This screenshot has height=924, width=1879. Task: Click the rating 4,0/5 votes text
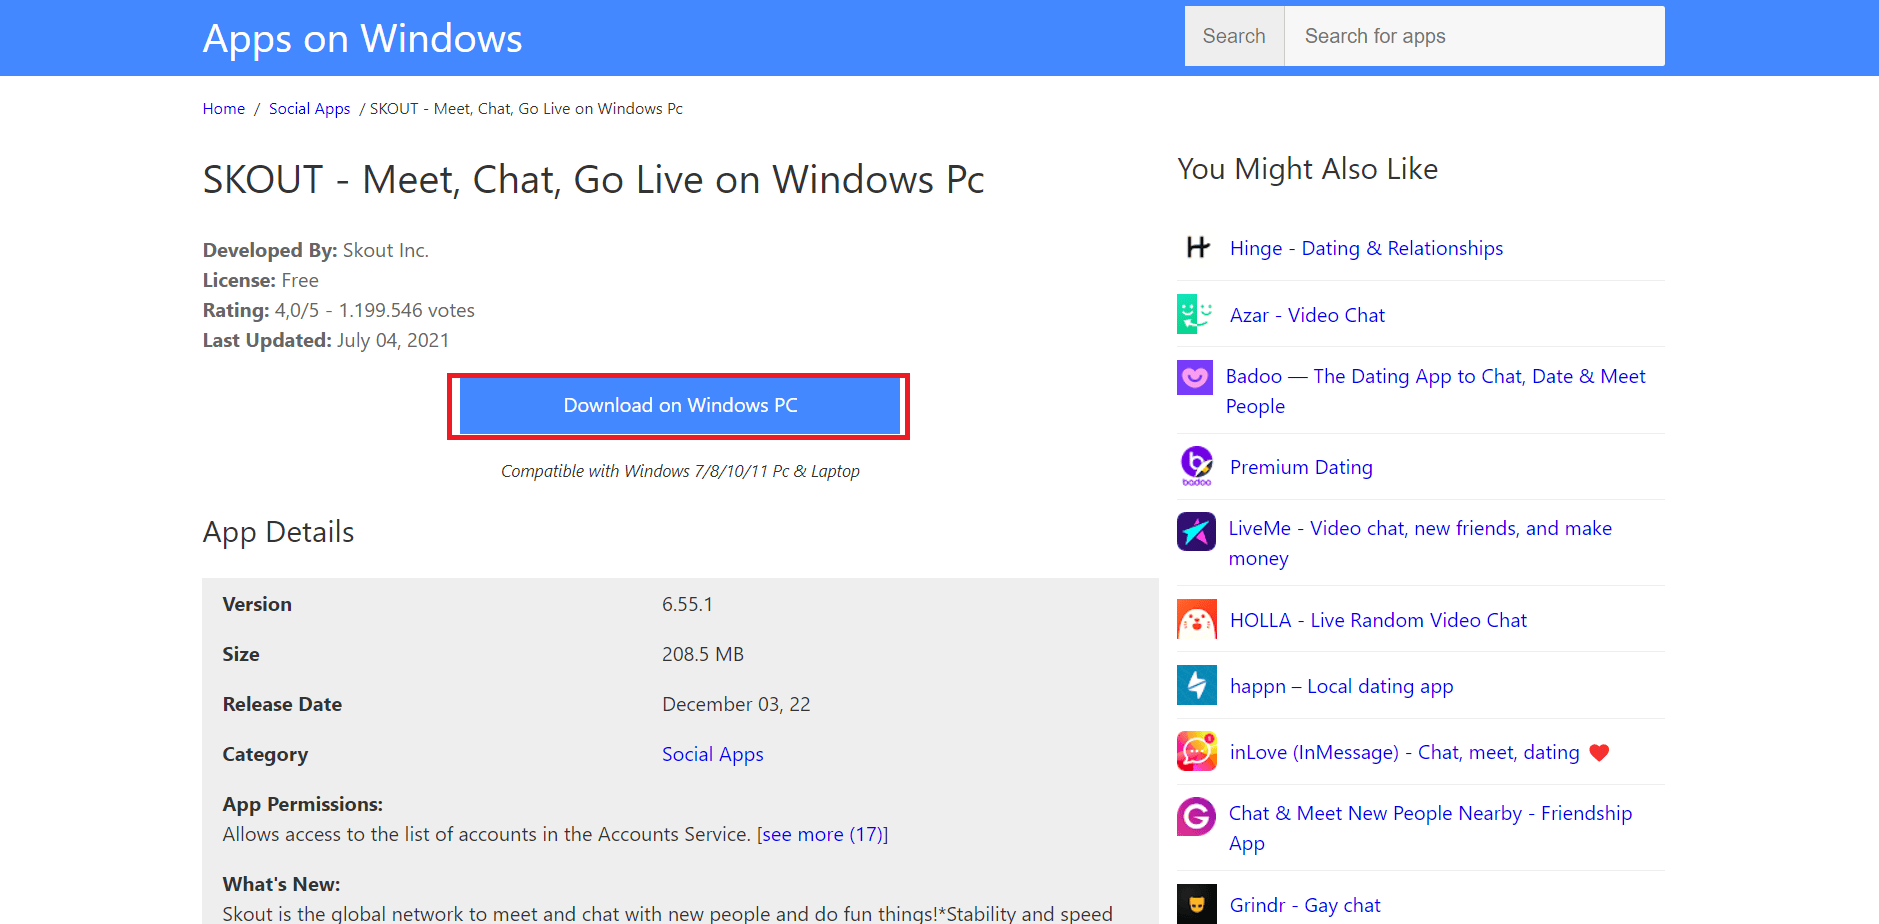(x=339, y=310)
